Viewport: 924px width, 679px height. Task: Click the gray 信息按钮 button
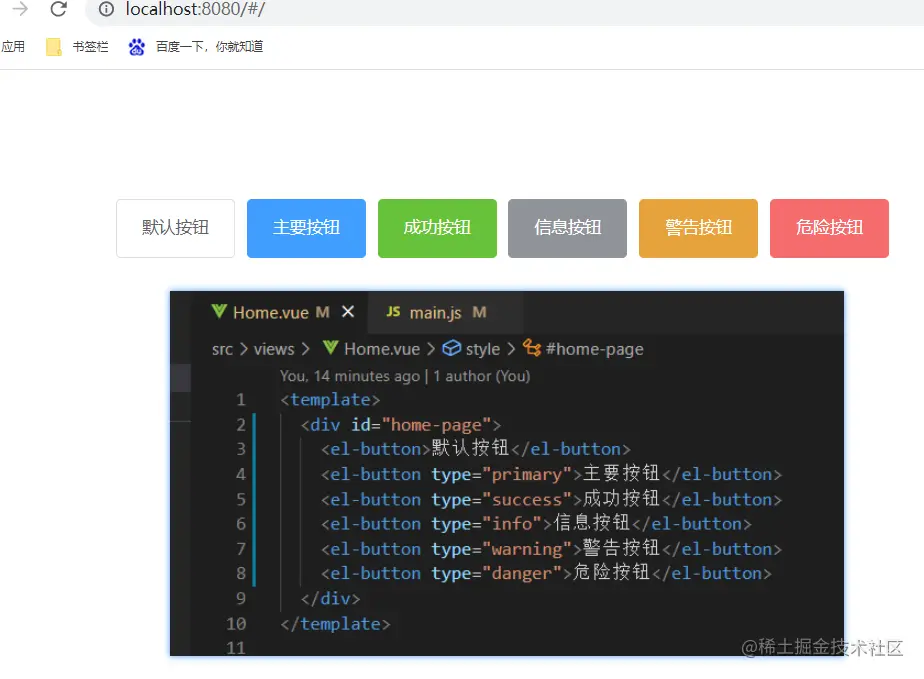[x=567, y=228]
